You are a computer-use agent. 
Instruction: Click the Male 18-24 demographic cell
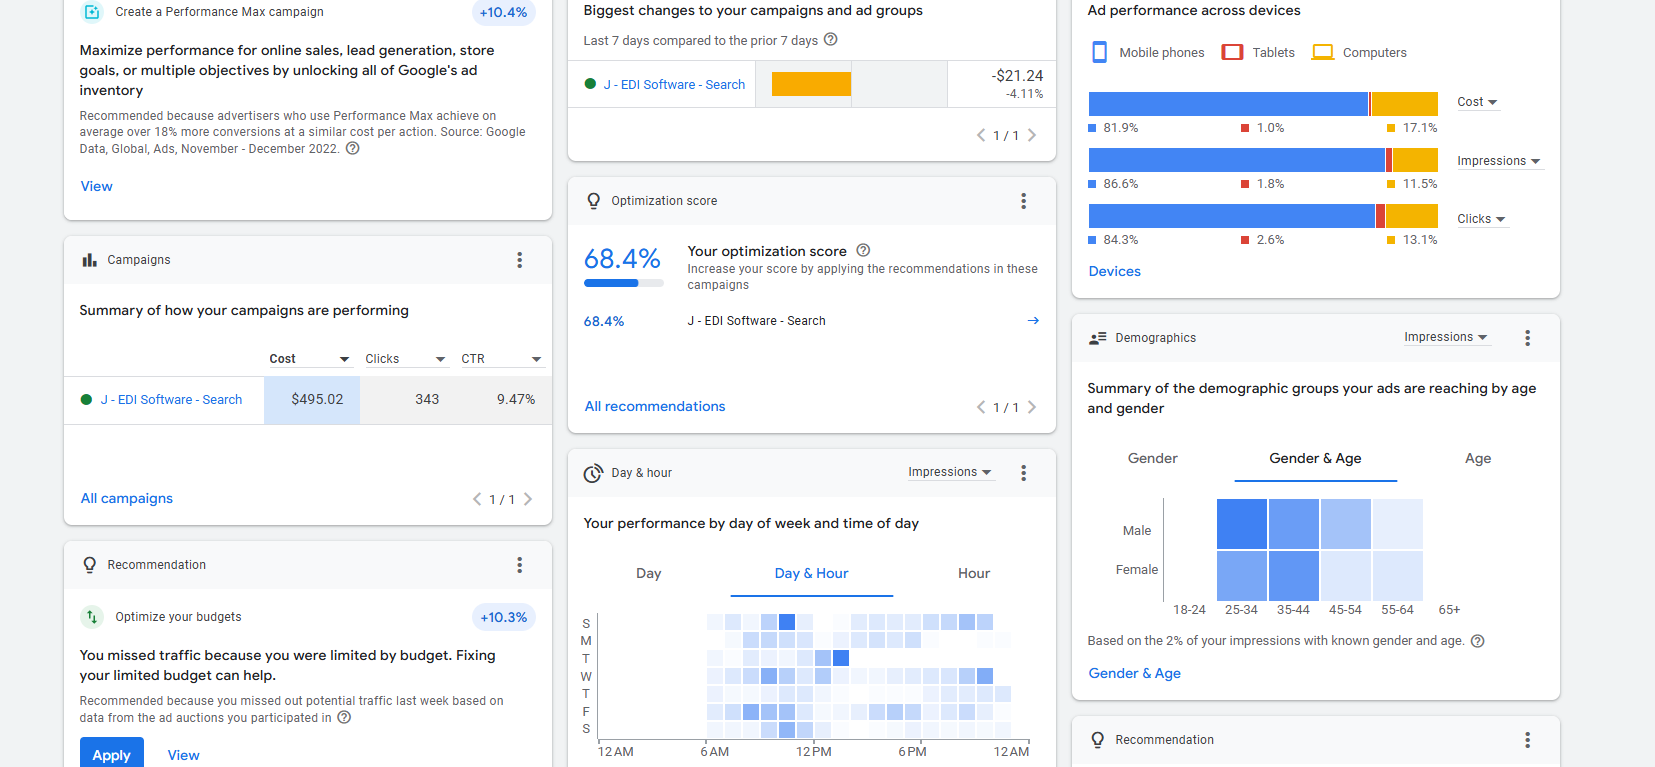pyautogui.click(x=1190, y=524)
